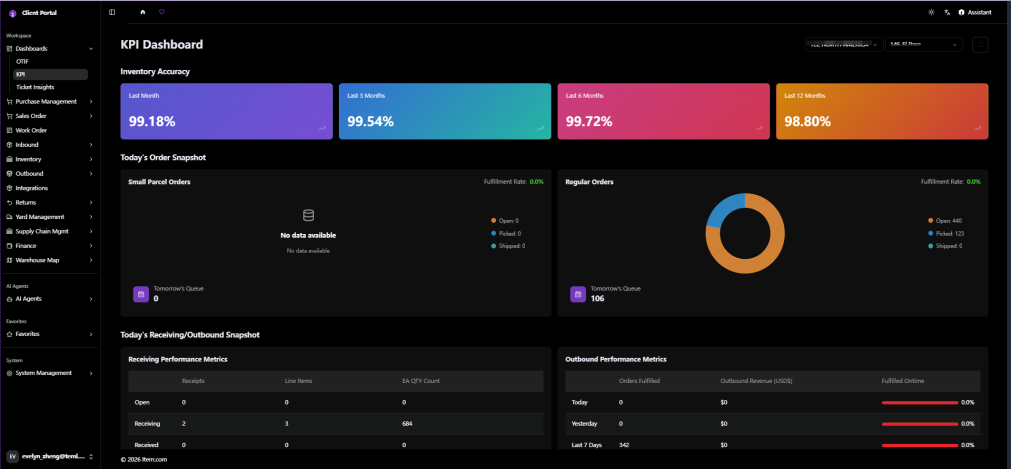Switch theme with the sun icon
1011x469 pixels.
[930, 12]
